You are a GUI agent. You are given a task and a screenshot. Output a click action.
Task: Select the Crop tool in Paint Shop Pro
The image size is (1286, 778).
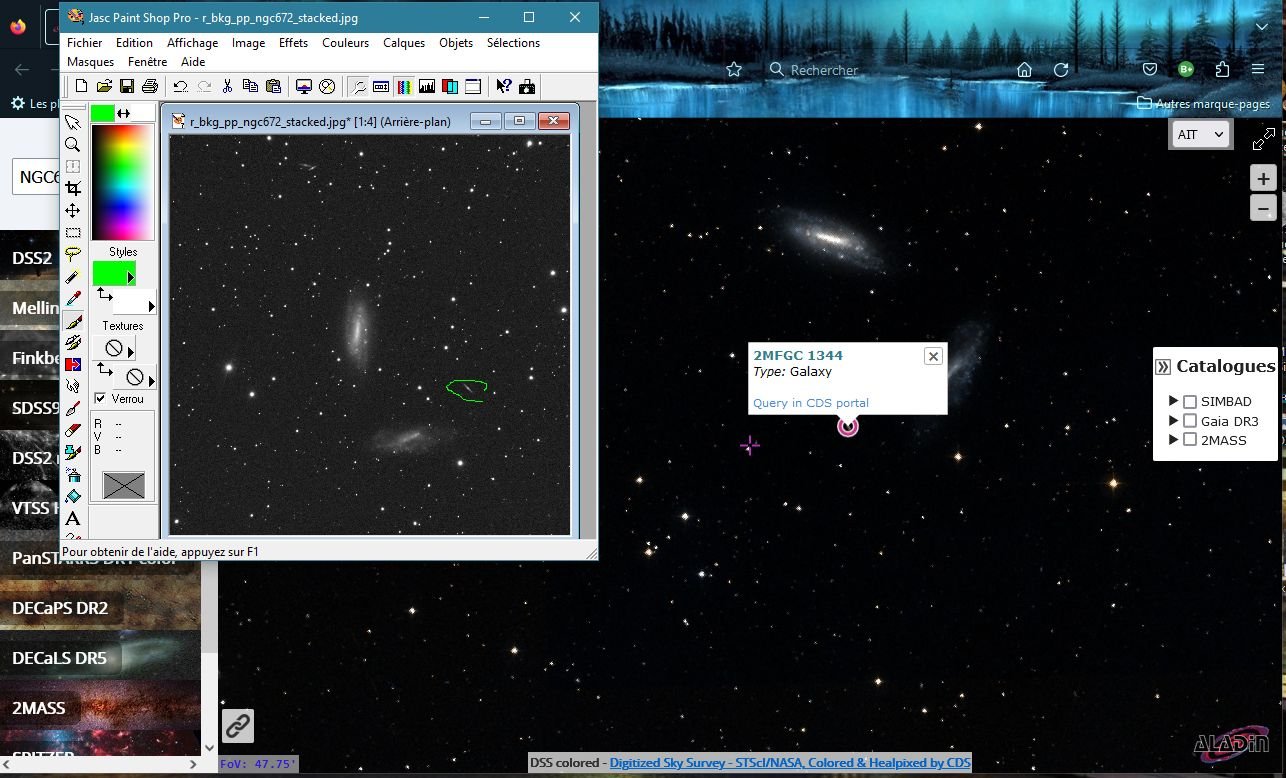73,188
